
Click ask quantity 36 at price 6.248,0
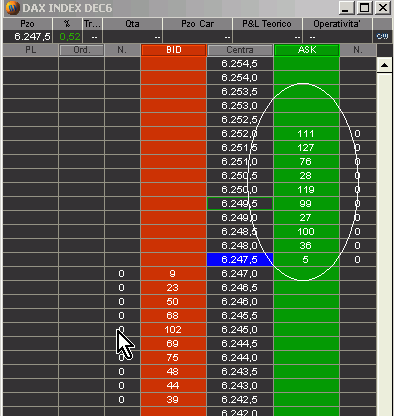click(306, 246)
